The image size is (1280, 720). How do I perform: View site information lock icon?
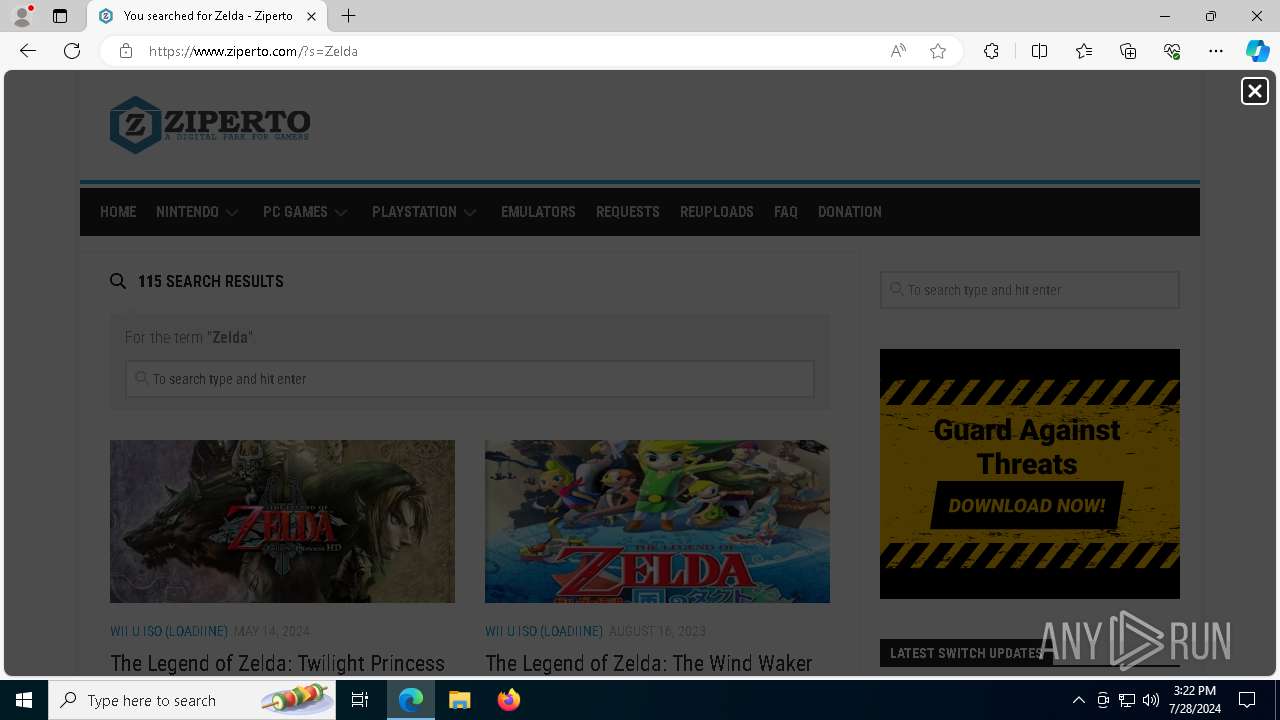[x=126, y=51]
